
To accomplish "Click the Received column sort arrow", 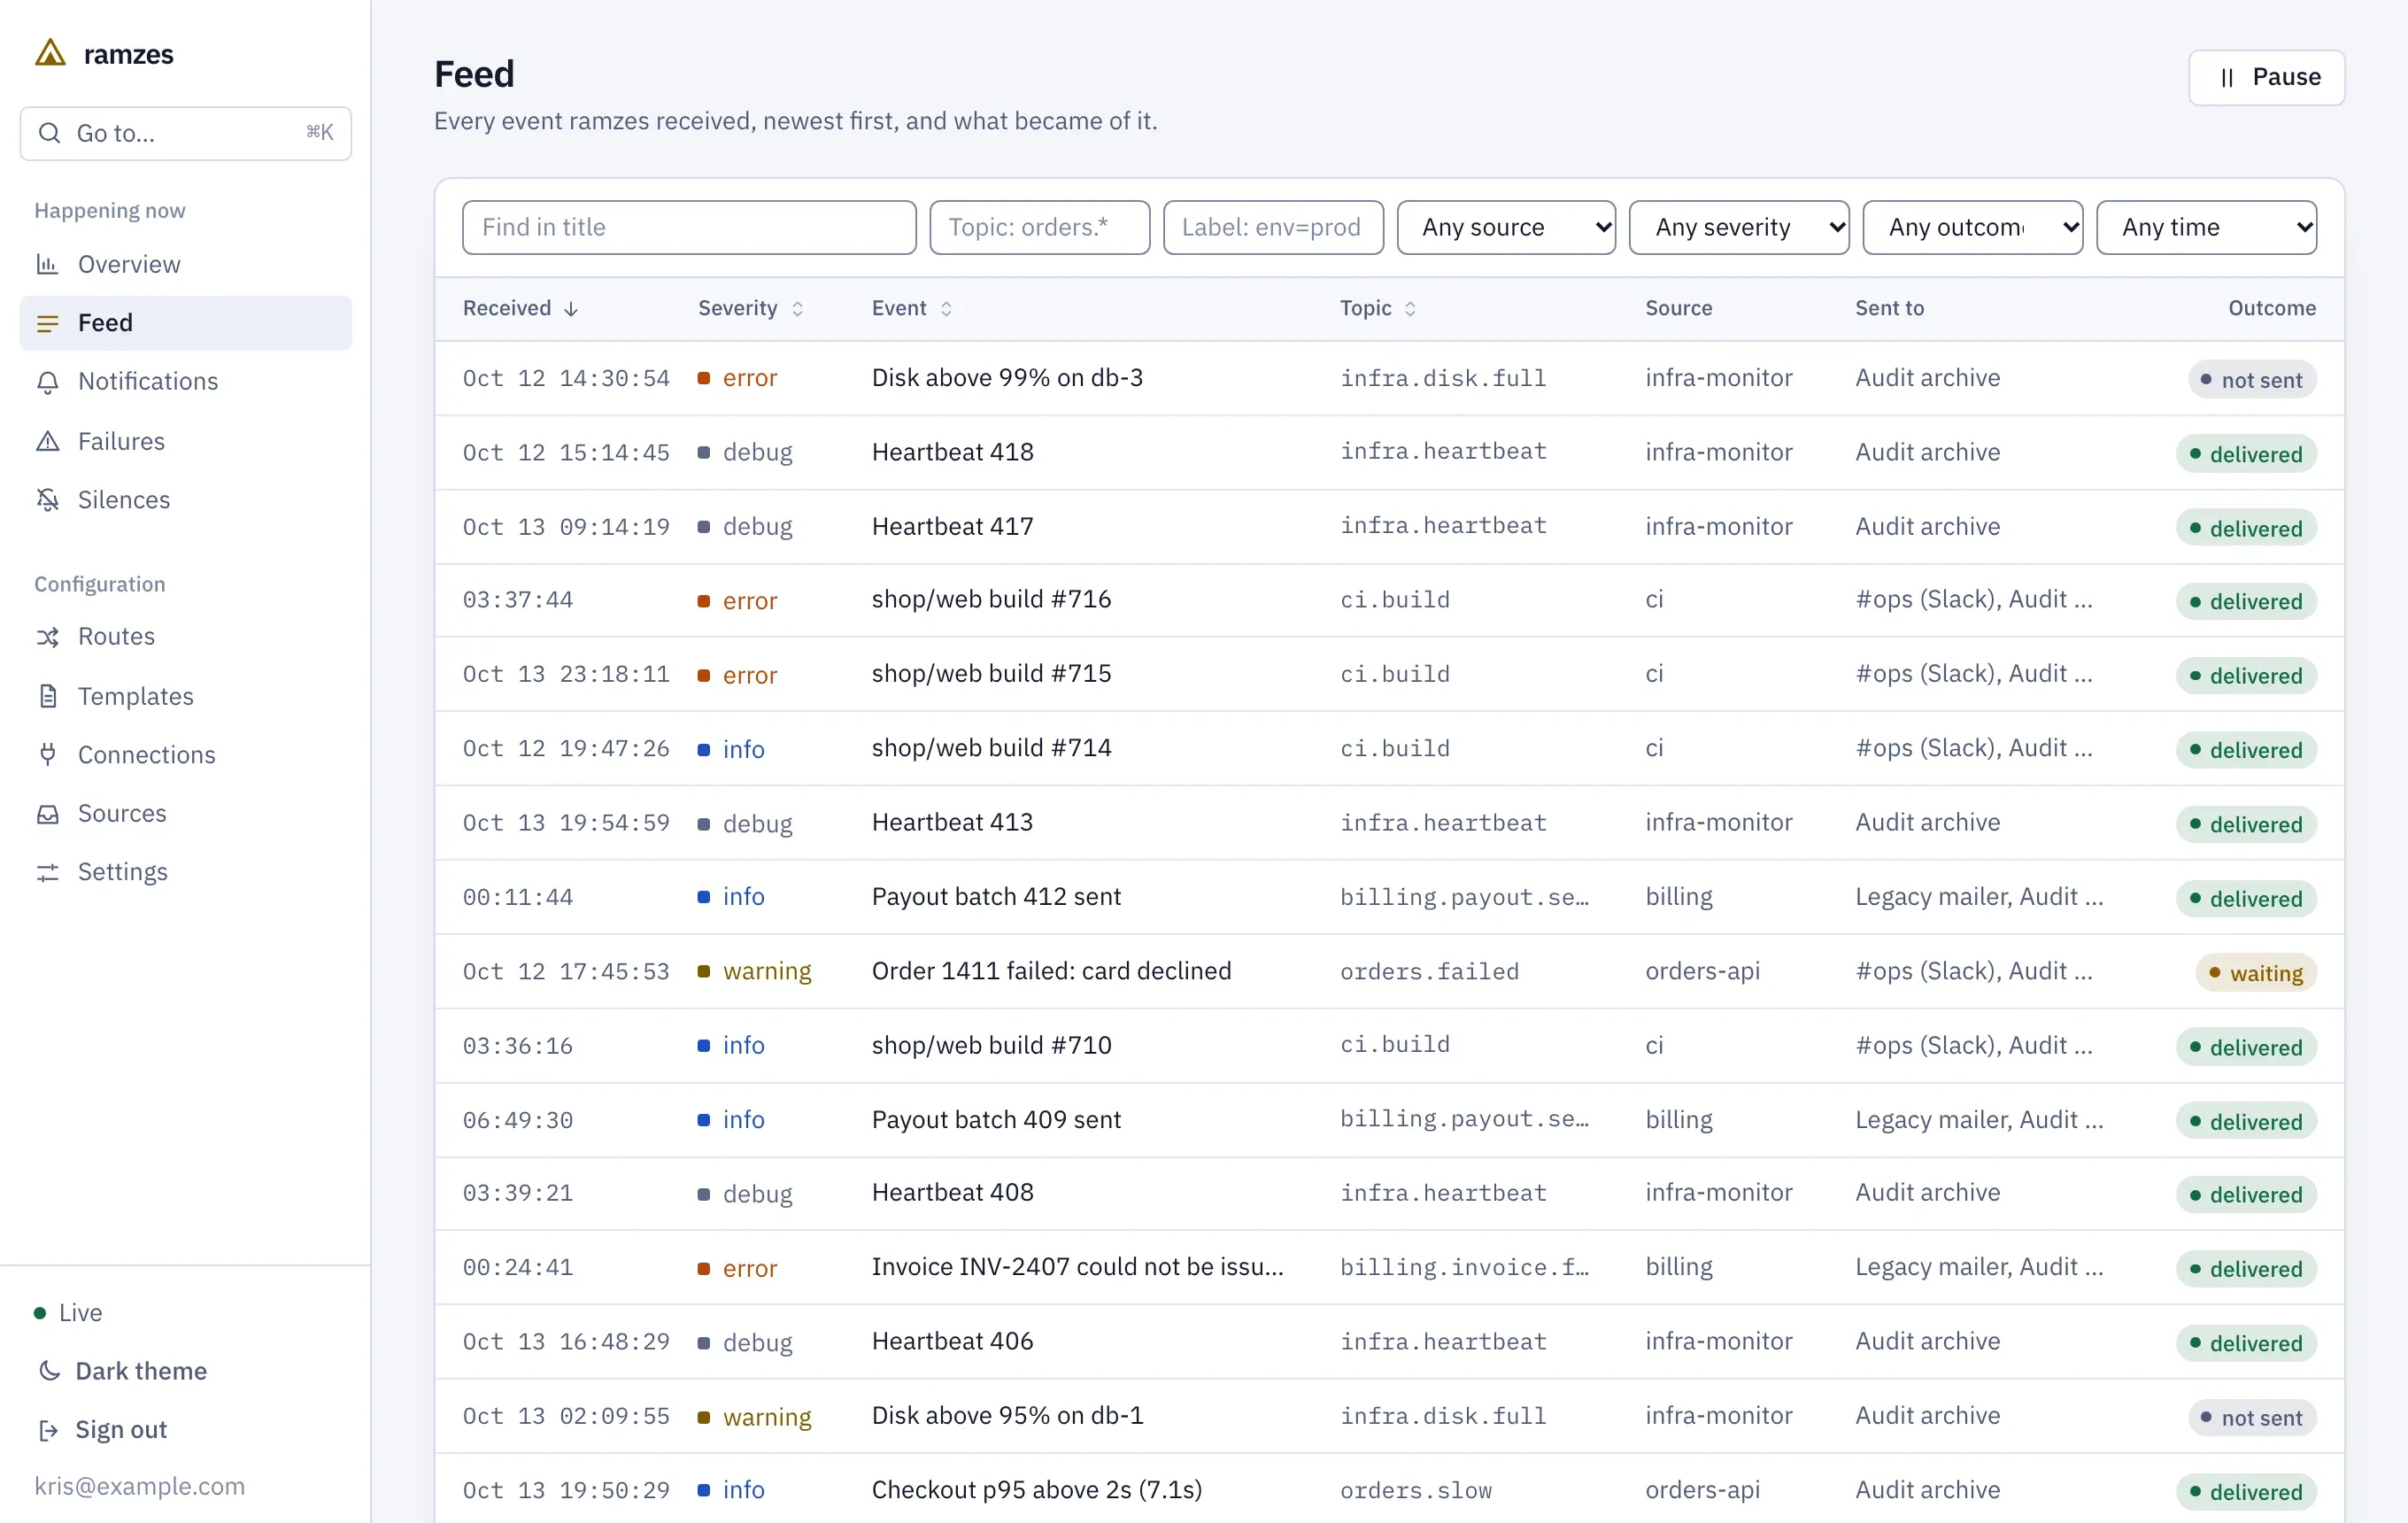I will click(x=571, y=309).
